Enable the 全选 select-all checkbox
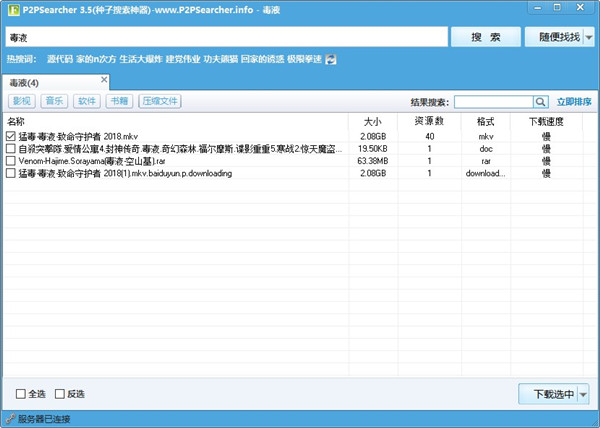Viewport: 600px width, 428px height. [21, 394]
